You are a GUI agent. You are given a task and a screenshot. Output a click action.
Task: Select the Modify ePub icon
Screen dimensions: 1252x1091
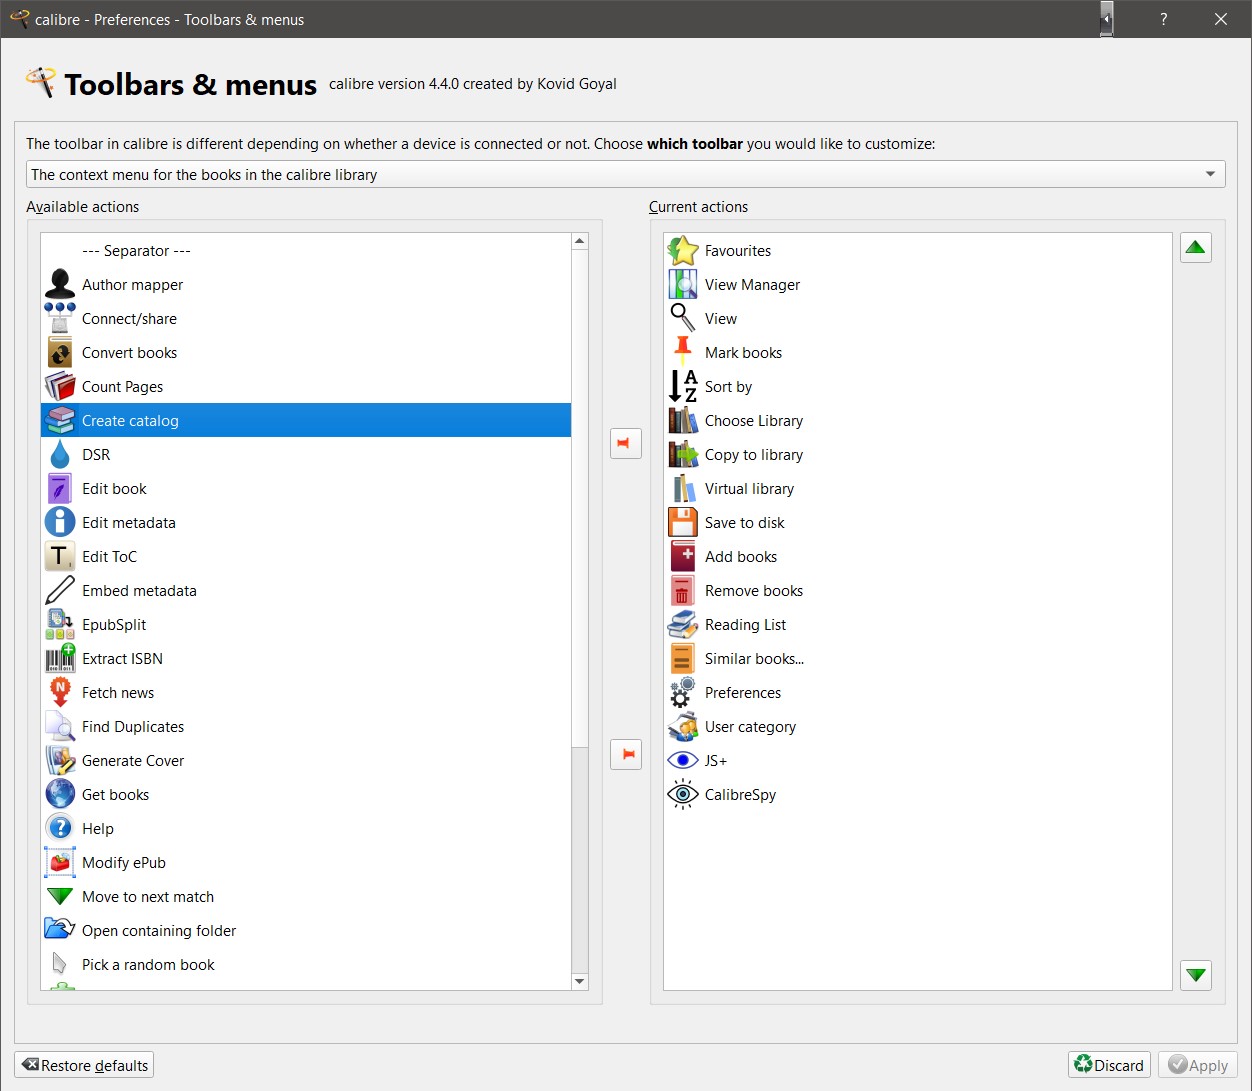pyautogui.click(x=60, y=862)
